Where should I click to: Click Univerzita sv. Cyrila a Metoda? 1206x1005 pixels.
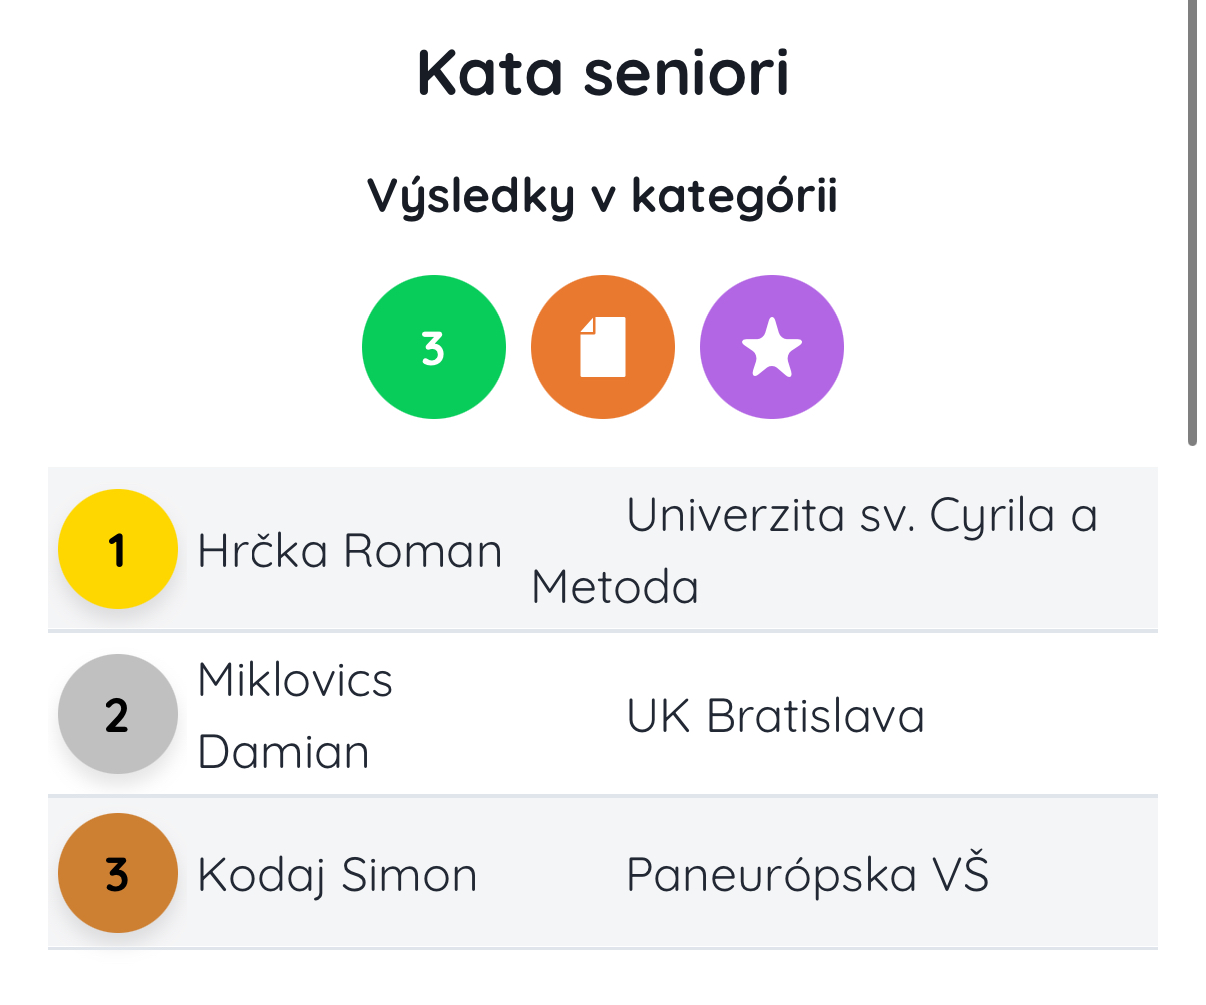[x=860, y=517]
